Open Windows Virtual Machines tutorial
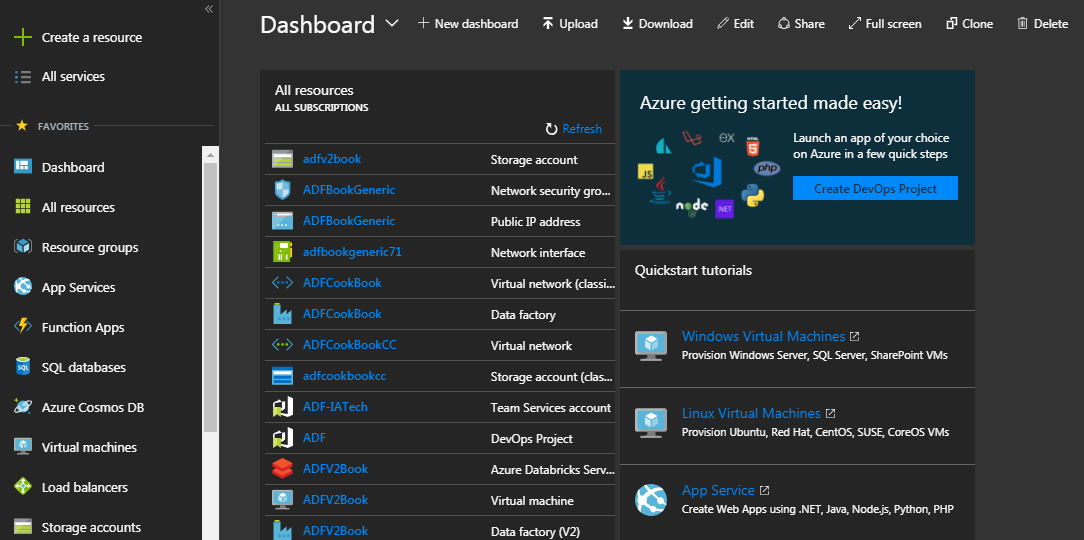 point(763,336)
